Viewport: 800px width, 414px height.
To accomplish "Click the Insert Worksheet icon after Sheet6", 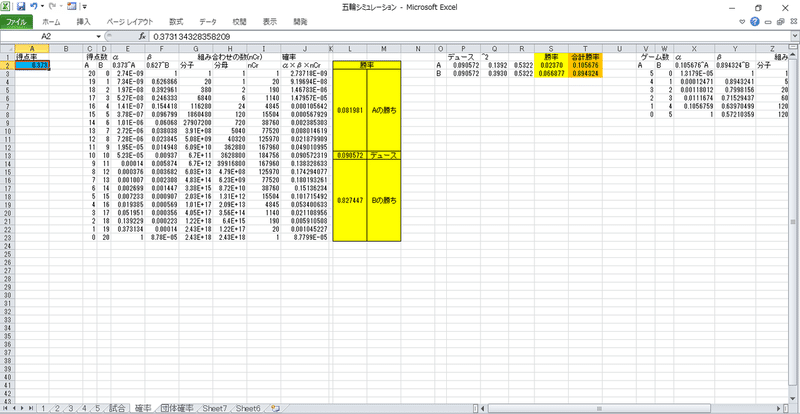I will (276, 408).
